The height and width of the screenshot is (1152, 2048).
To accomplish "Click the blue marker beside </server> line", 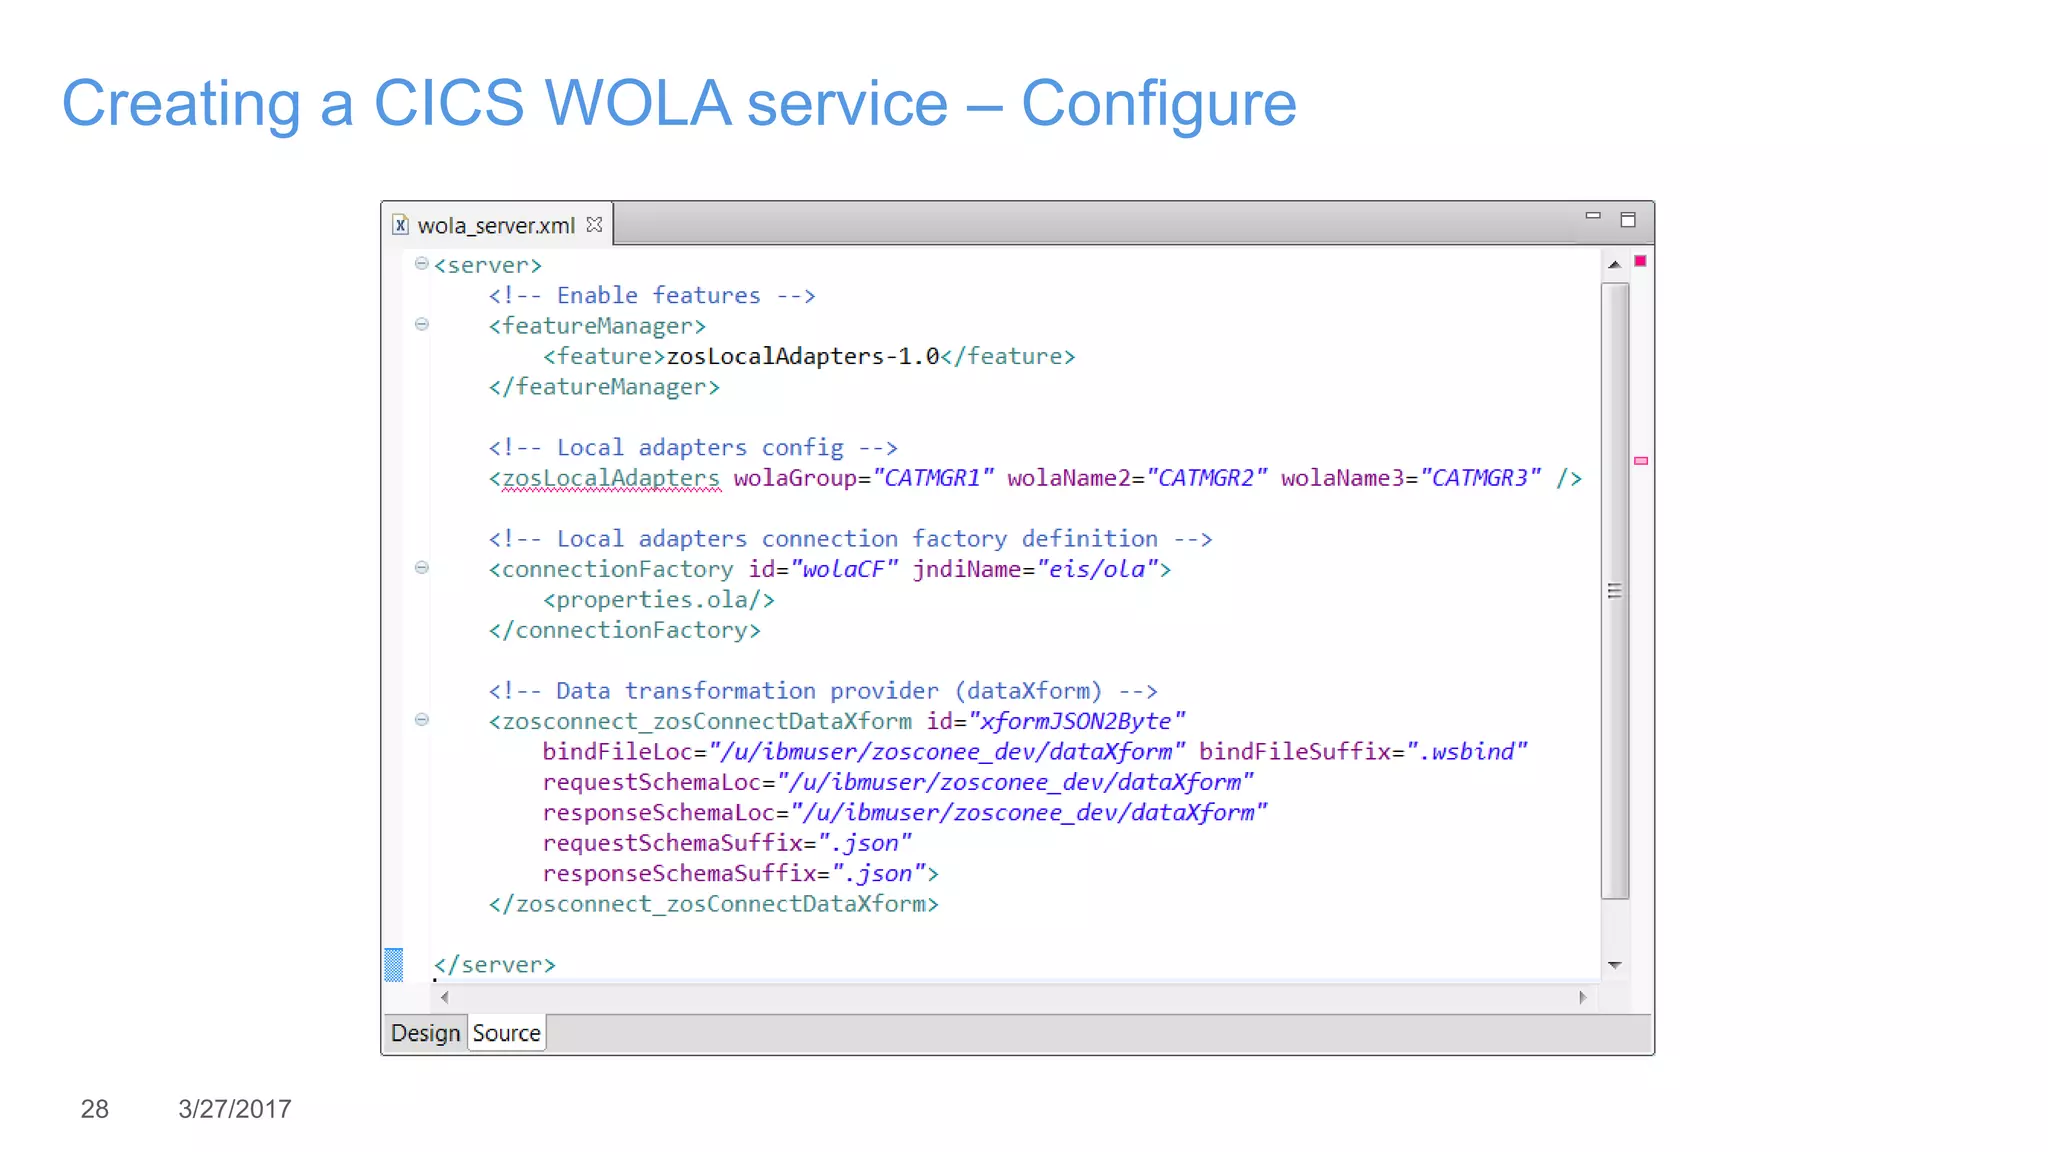I will [394, 965].
